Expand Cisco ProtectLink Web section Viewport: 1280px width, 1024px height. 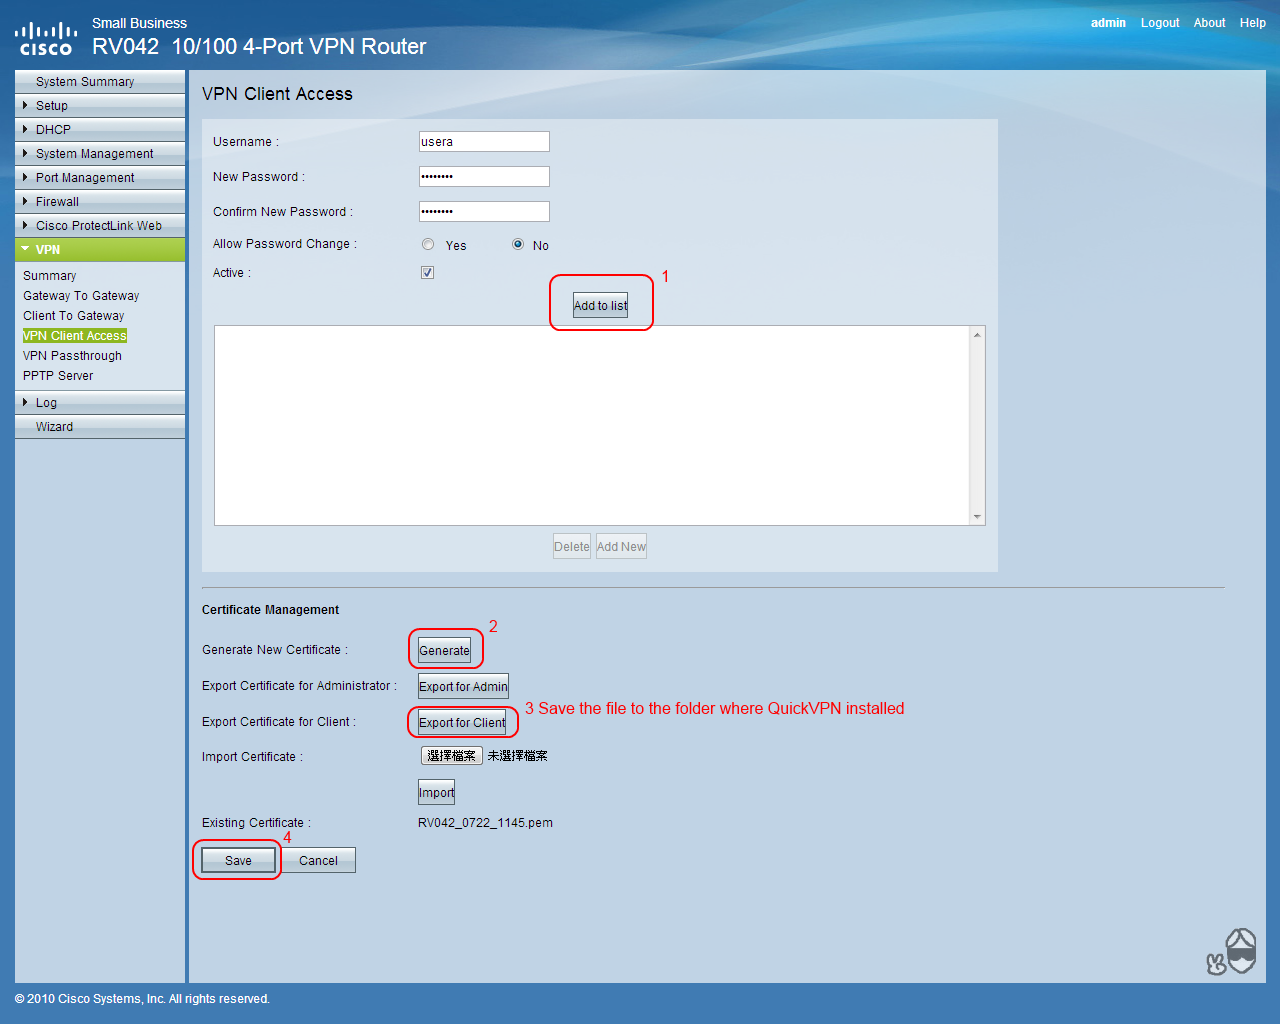click(100, 226)
